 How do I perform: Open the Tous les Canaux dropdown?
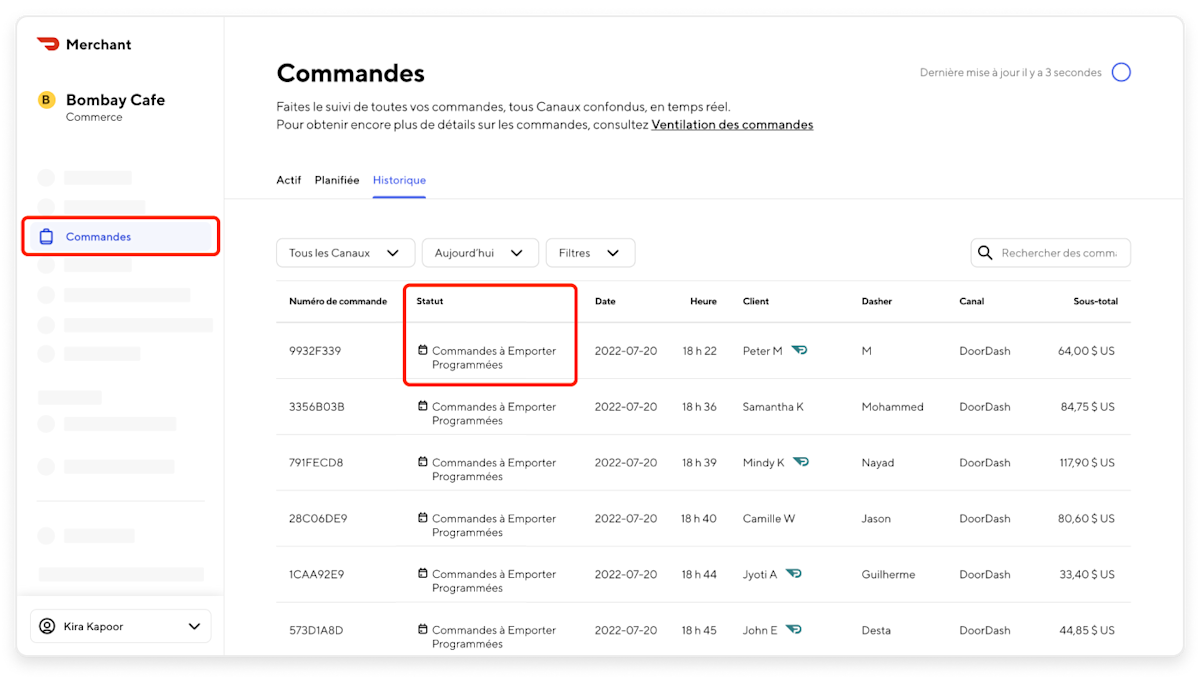point(345,253)
